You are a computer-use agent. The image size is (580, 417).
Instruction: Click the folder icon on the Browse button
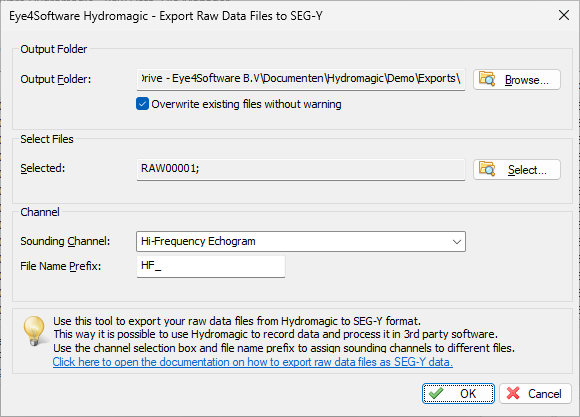[x=487, y=79]
